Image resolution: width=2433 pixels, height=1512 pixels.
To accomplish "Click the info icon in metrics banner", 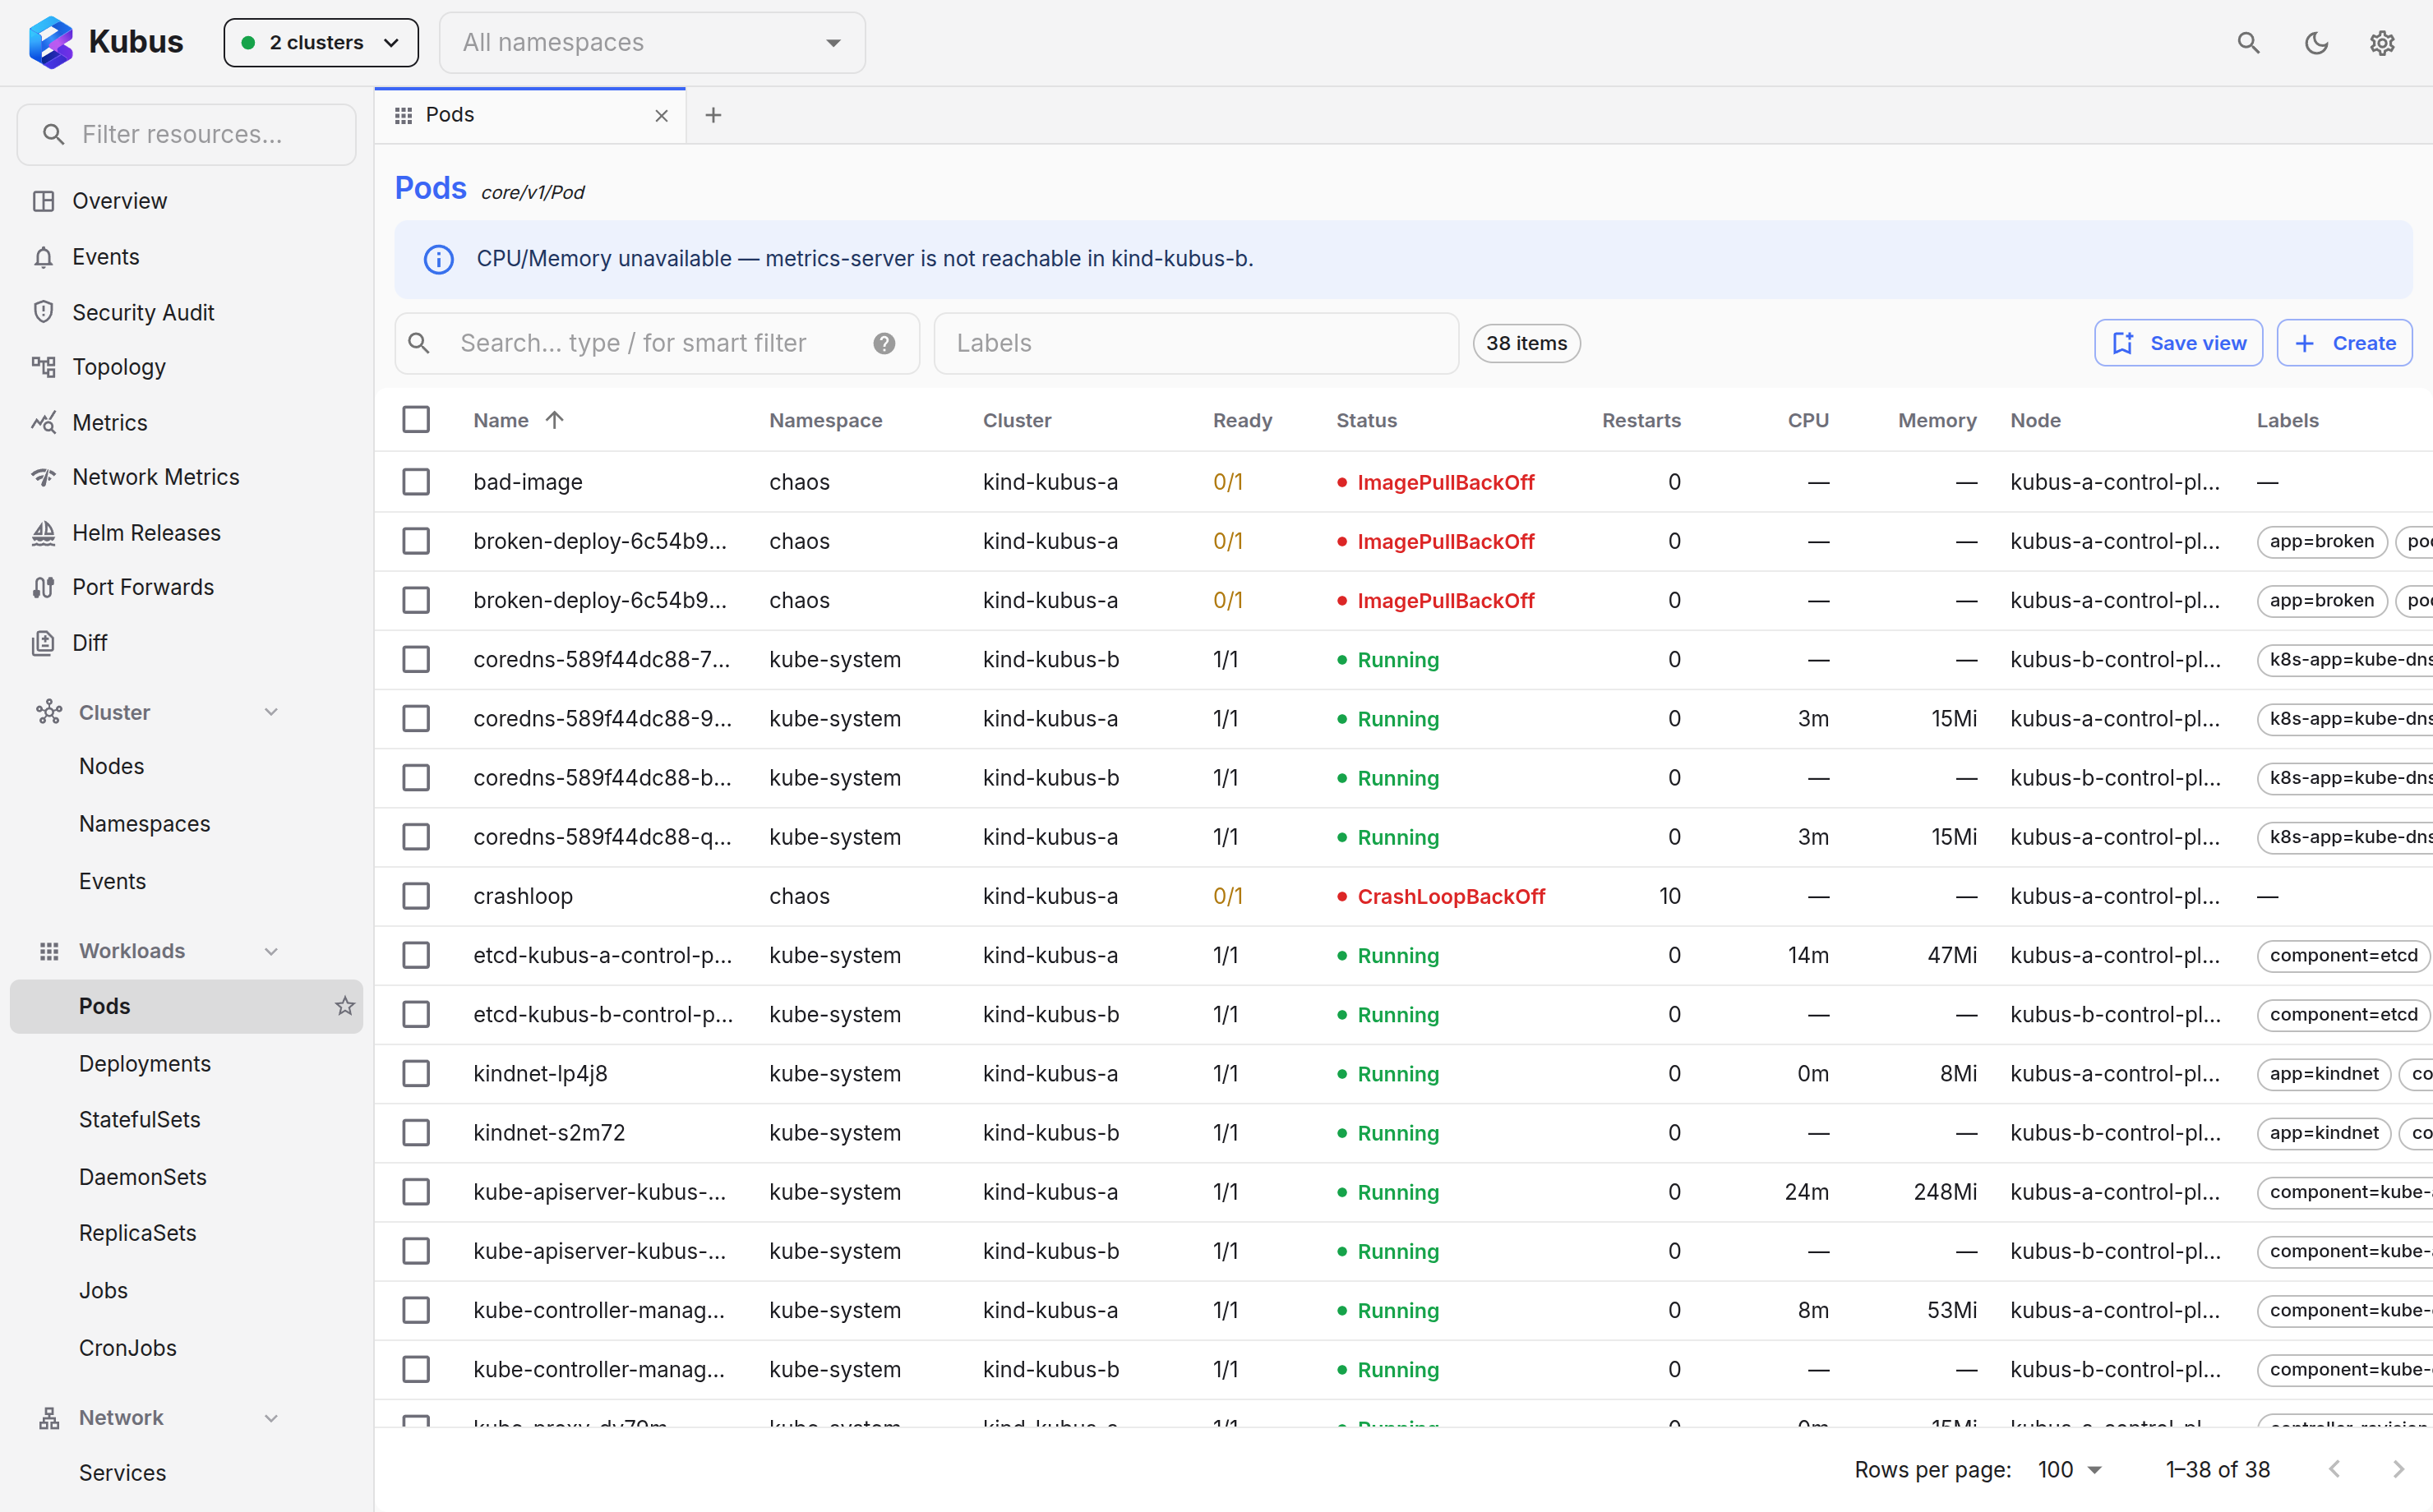I will click(439, 259).
